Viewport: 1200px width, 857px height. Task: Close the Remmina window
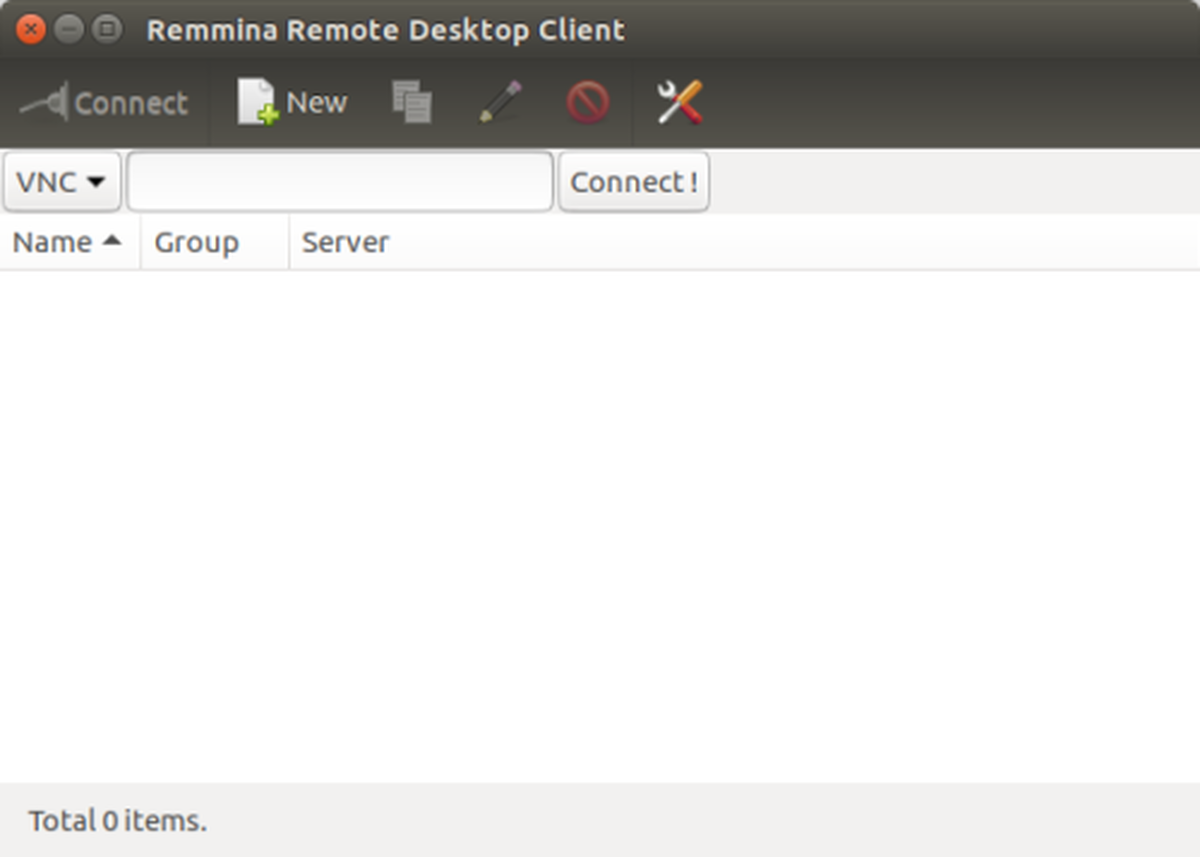[x=31, y=29]
